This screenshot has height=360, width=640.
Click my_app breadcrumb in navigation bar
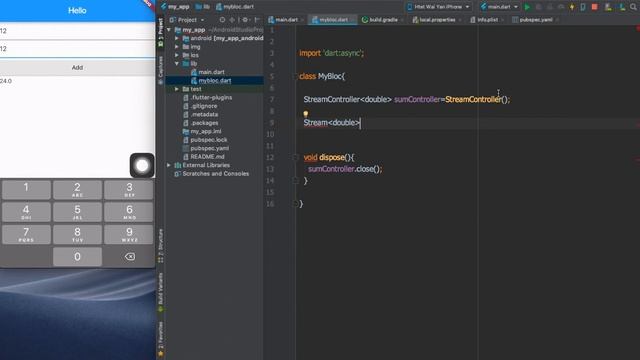coord(176,7)
